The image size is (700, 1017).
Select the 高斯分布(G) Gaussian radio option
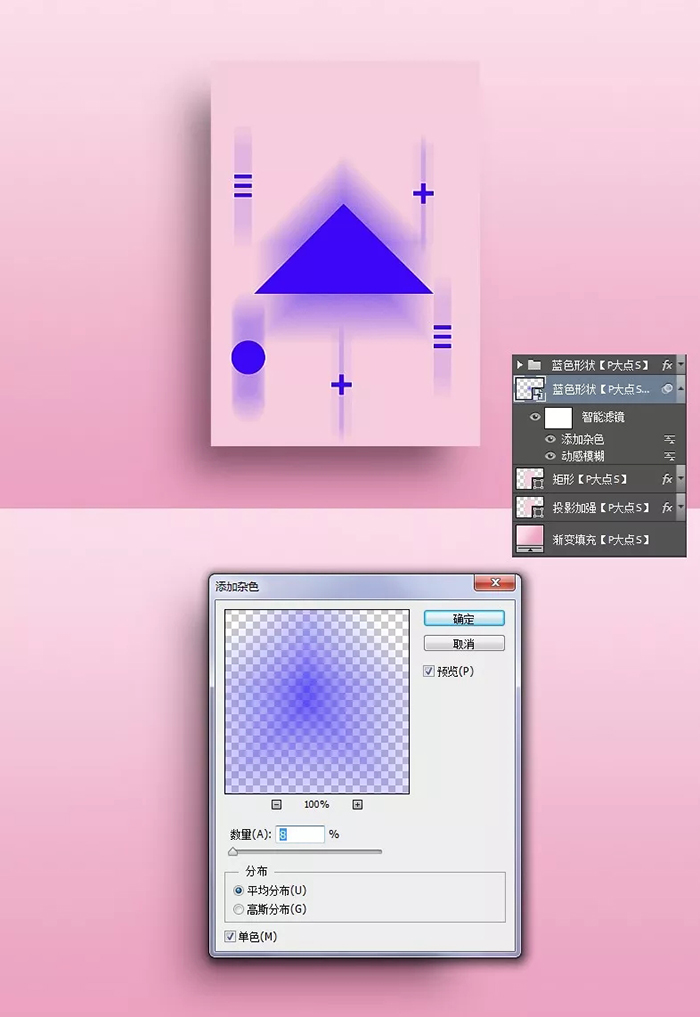[x=238, y=909]
